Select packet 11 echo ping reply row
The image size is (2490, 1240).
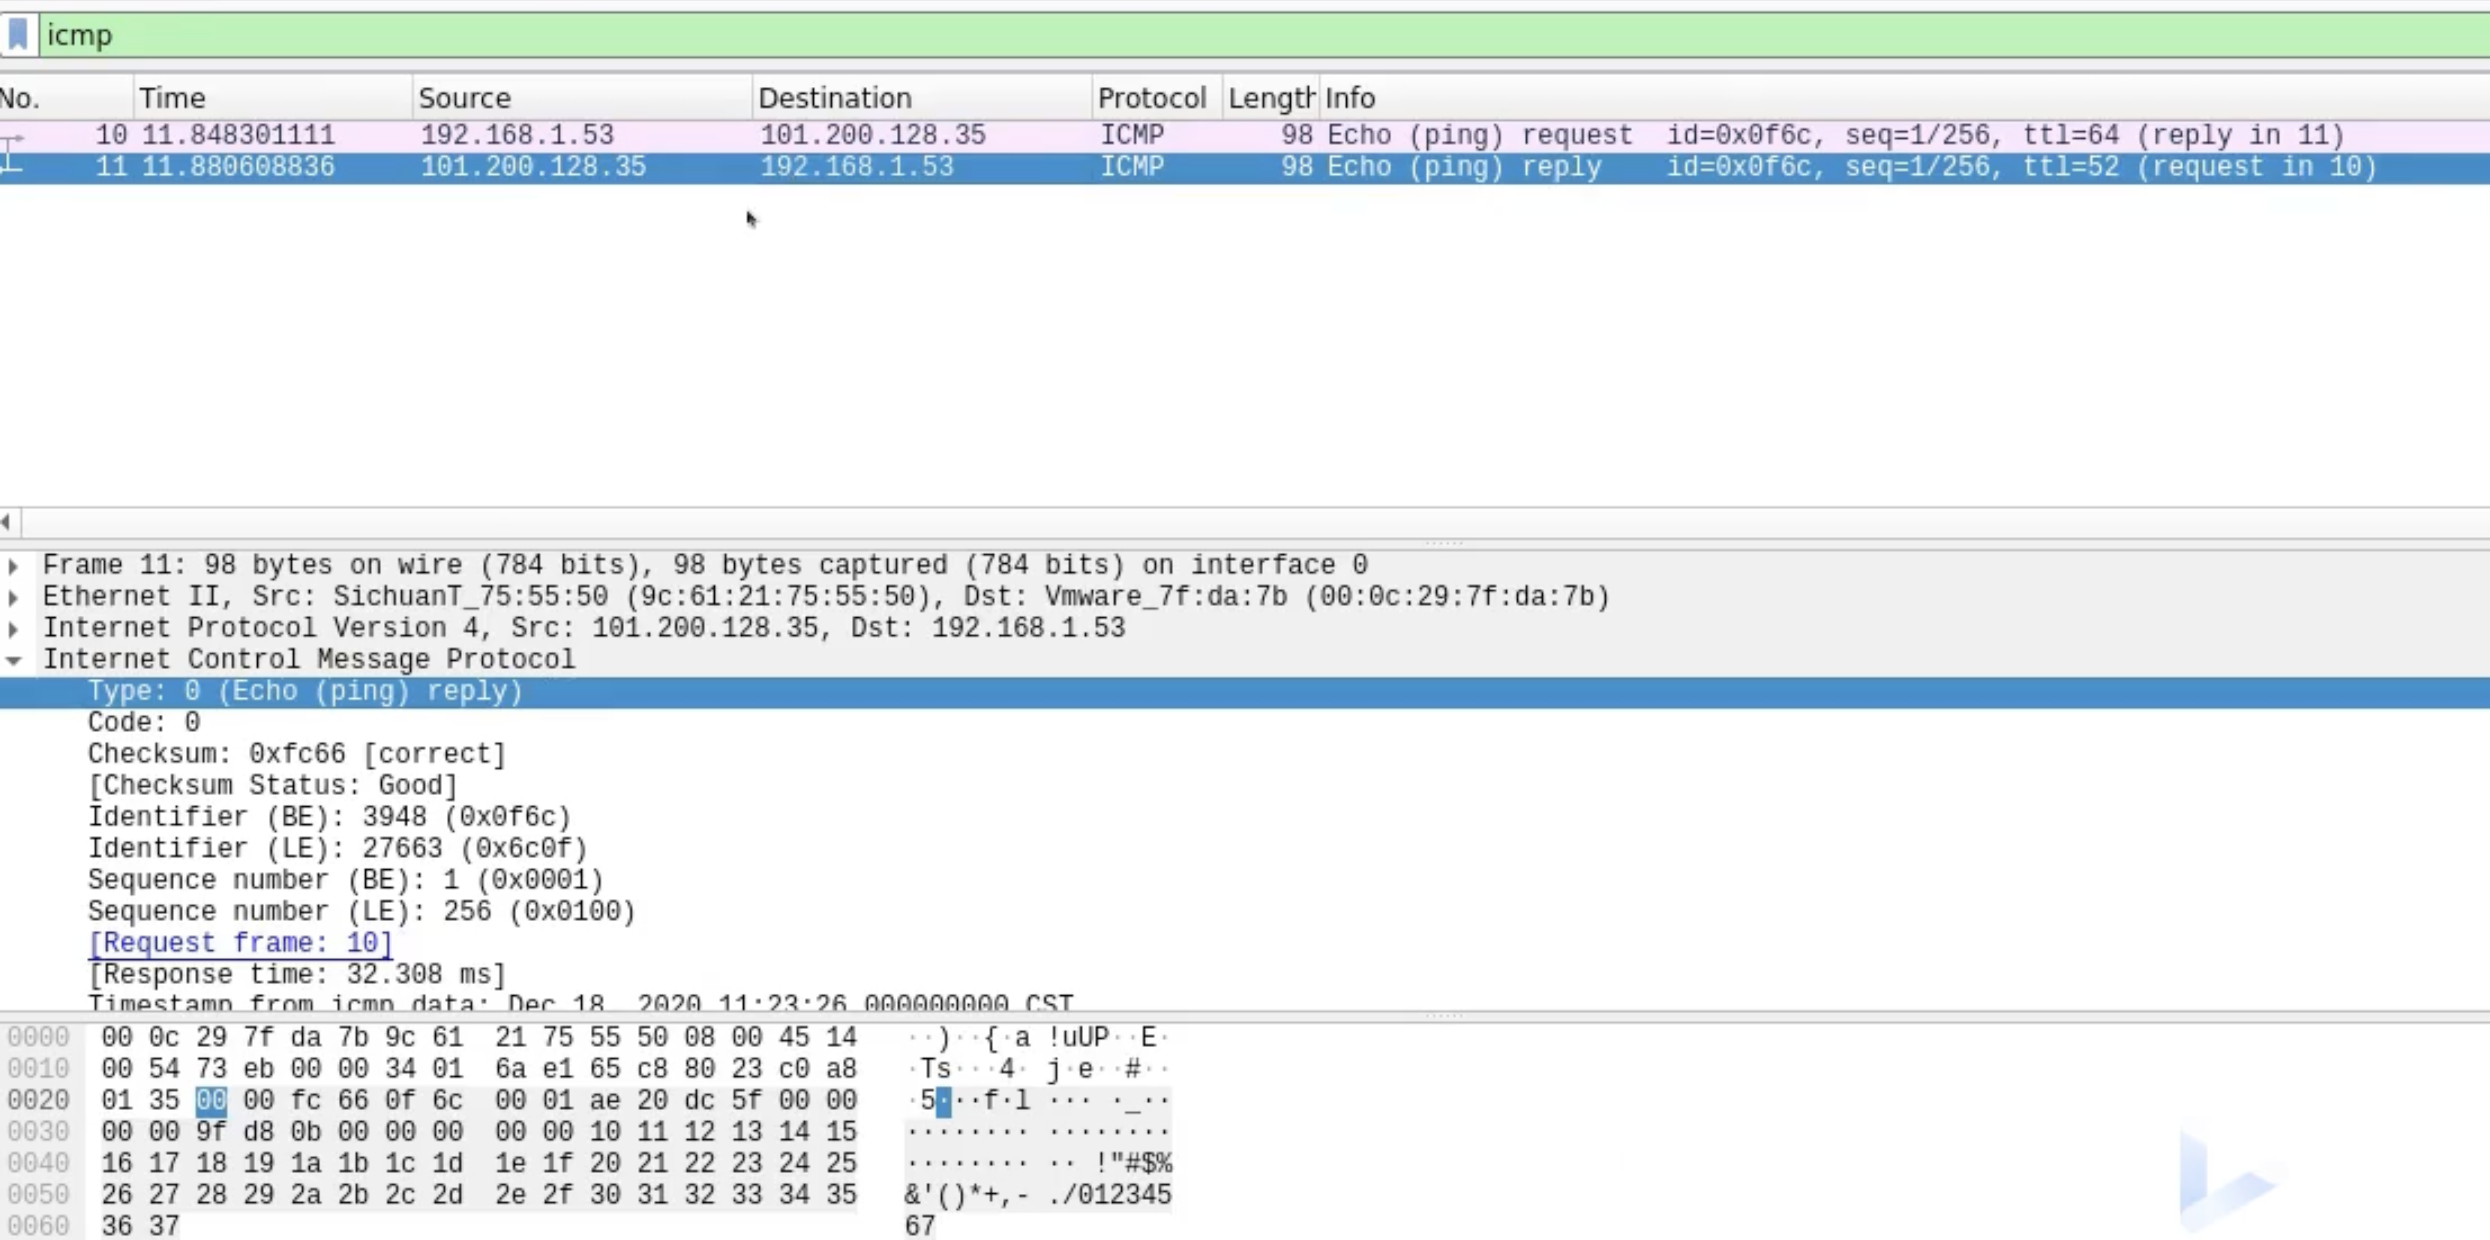tap(1245, 167)
